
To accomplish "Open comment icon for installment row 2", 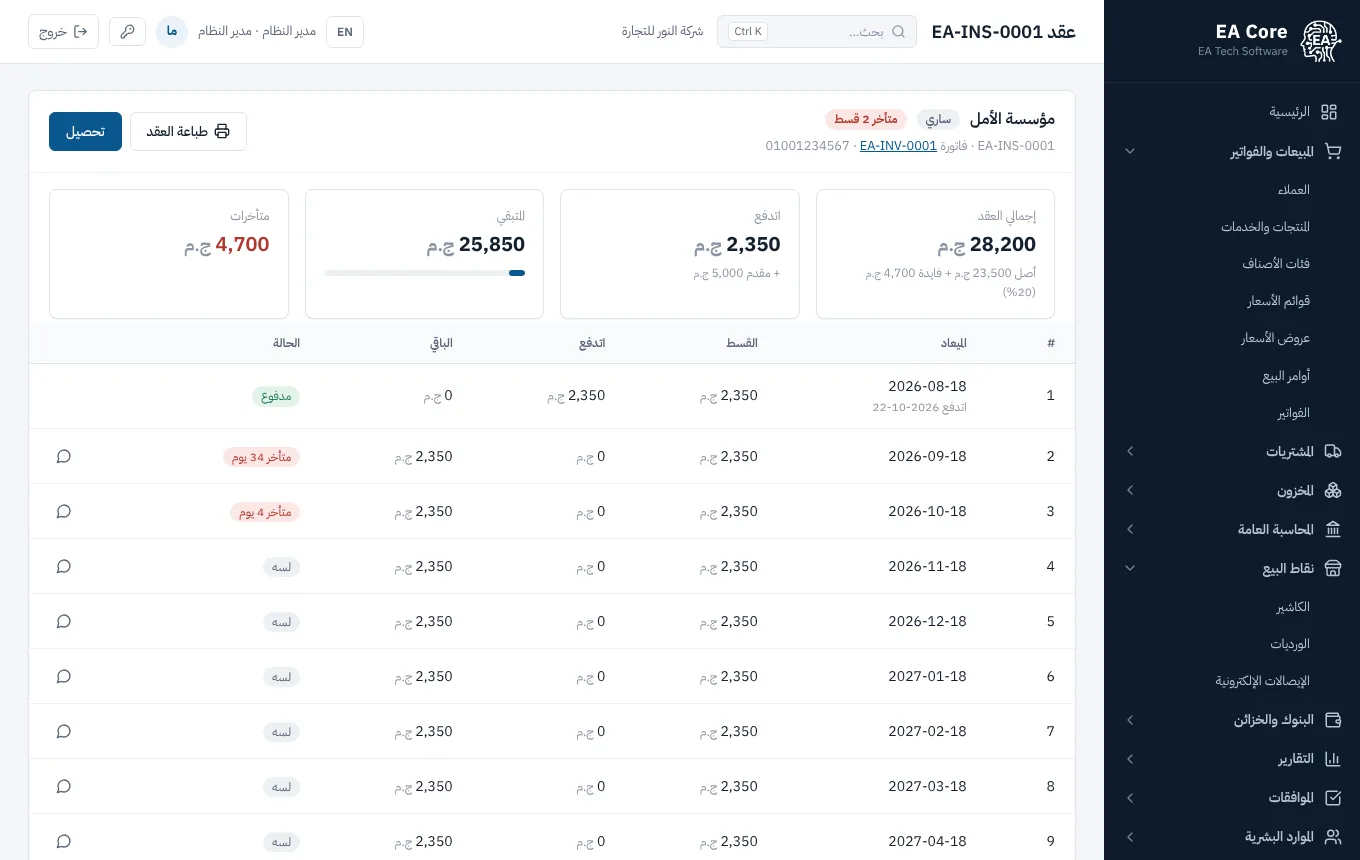I will (64, 456).
